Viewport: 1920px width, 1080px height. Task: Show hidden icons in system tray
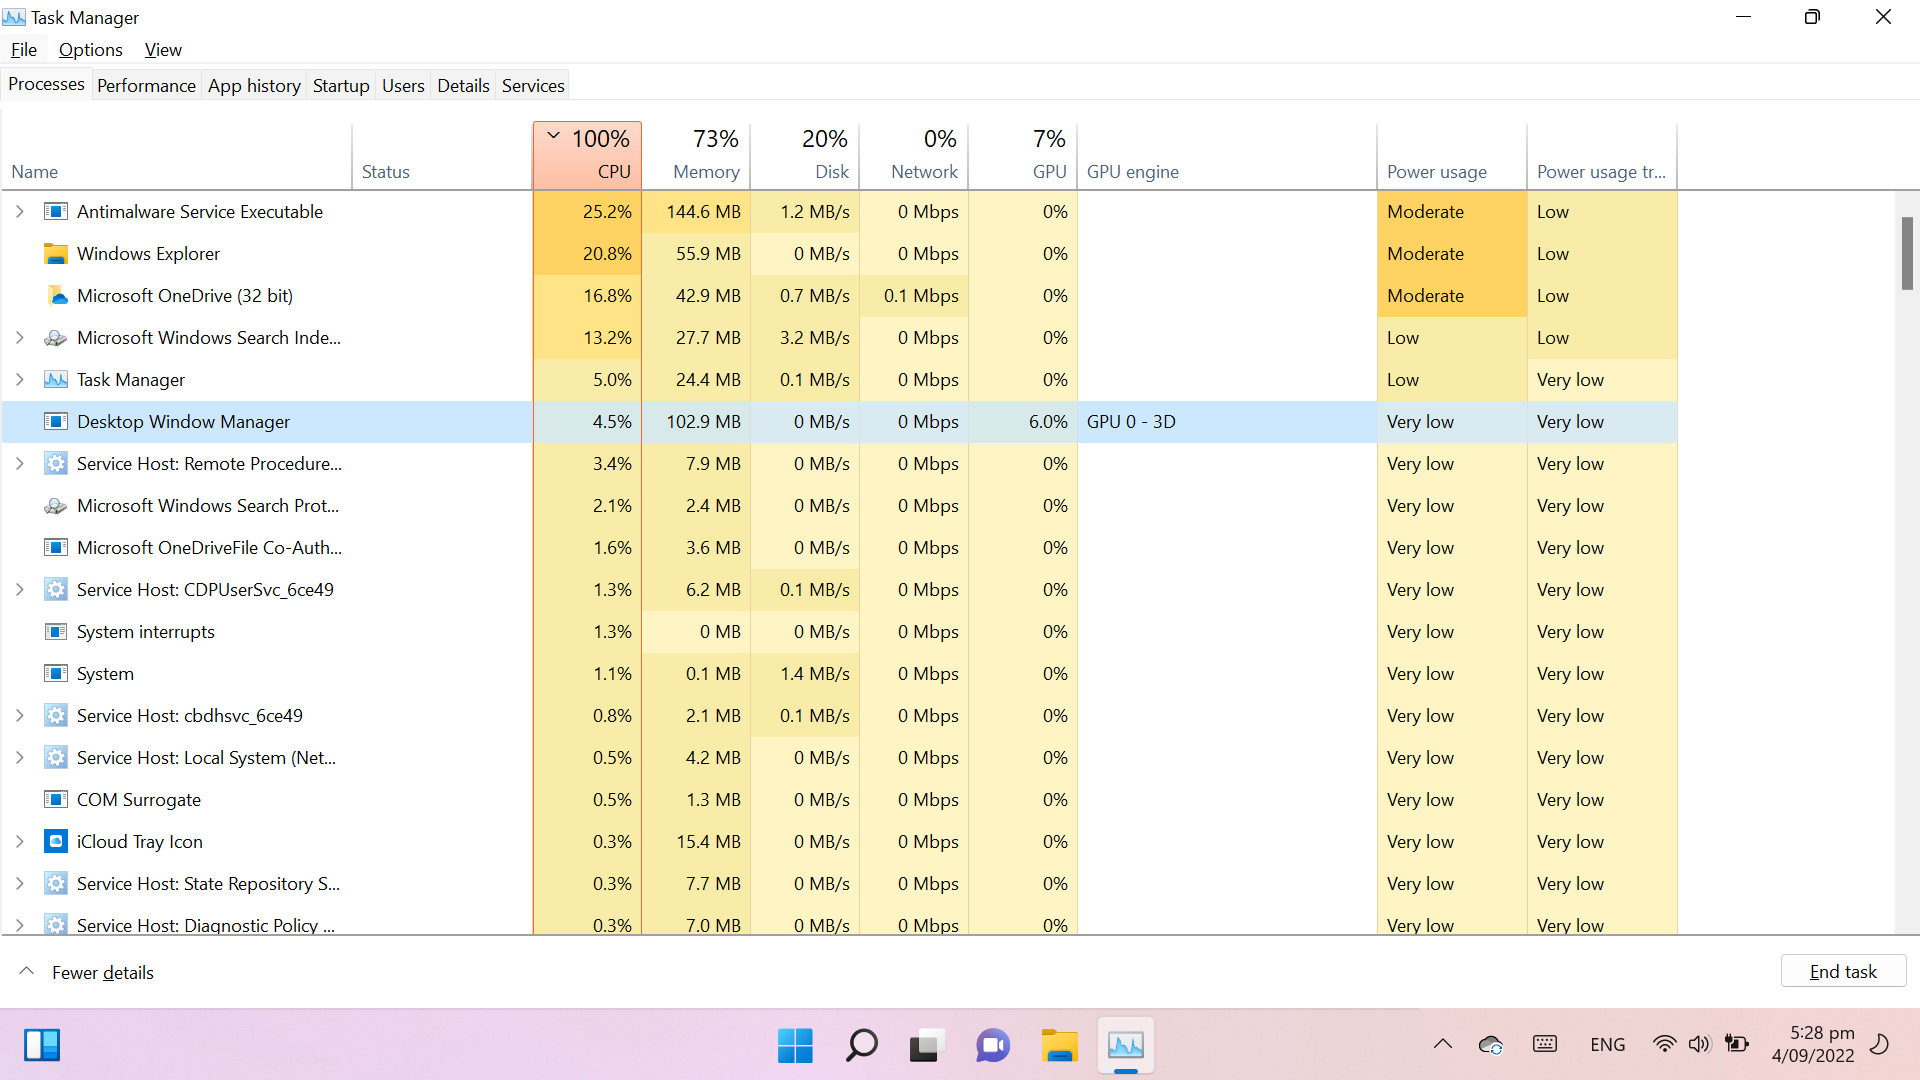[1442, 1044]
